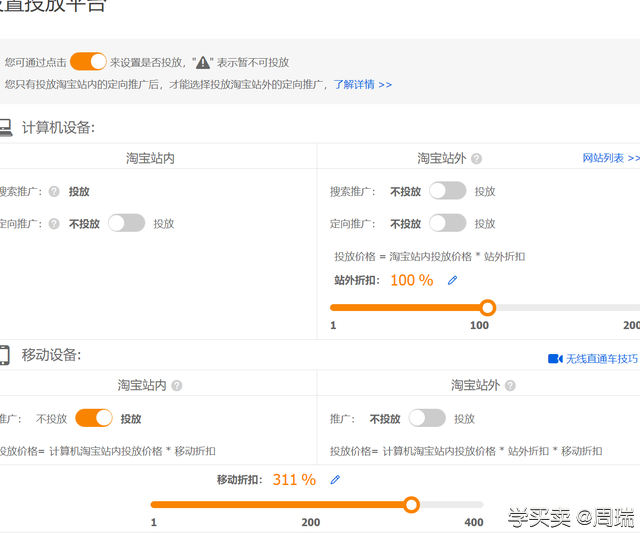Click the computer device icon beside 计算机设备
The height and width of the screenshot is (533, 640).
6,127
